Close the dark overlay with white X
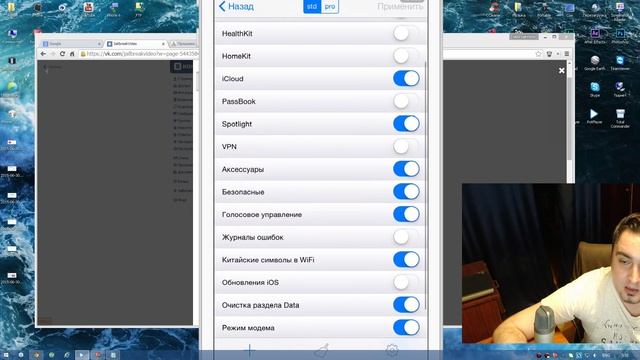 (x=562, y=71)
